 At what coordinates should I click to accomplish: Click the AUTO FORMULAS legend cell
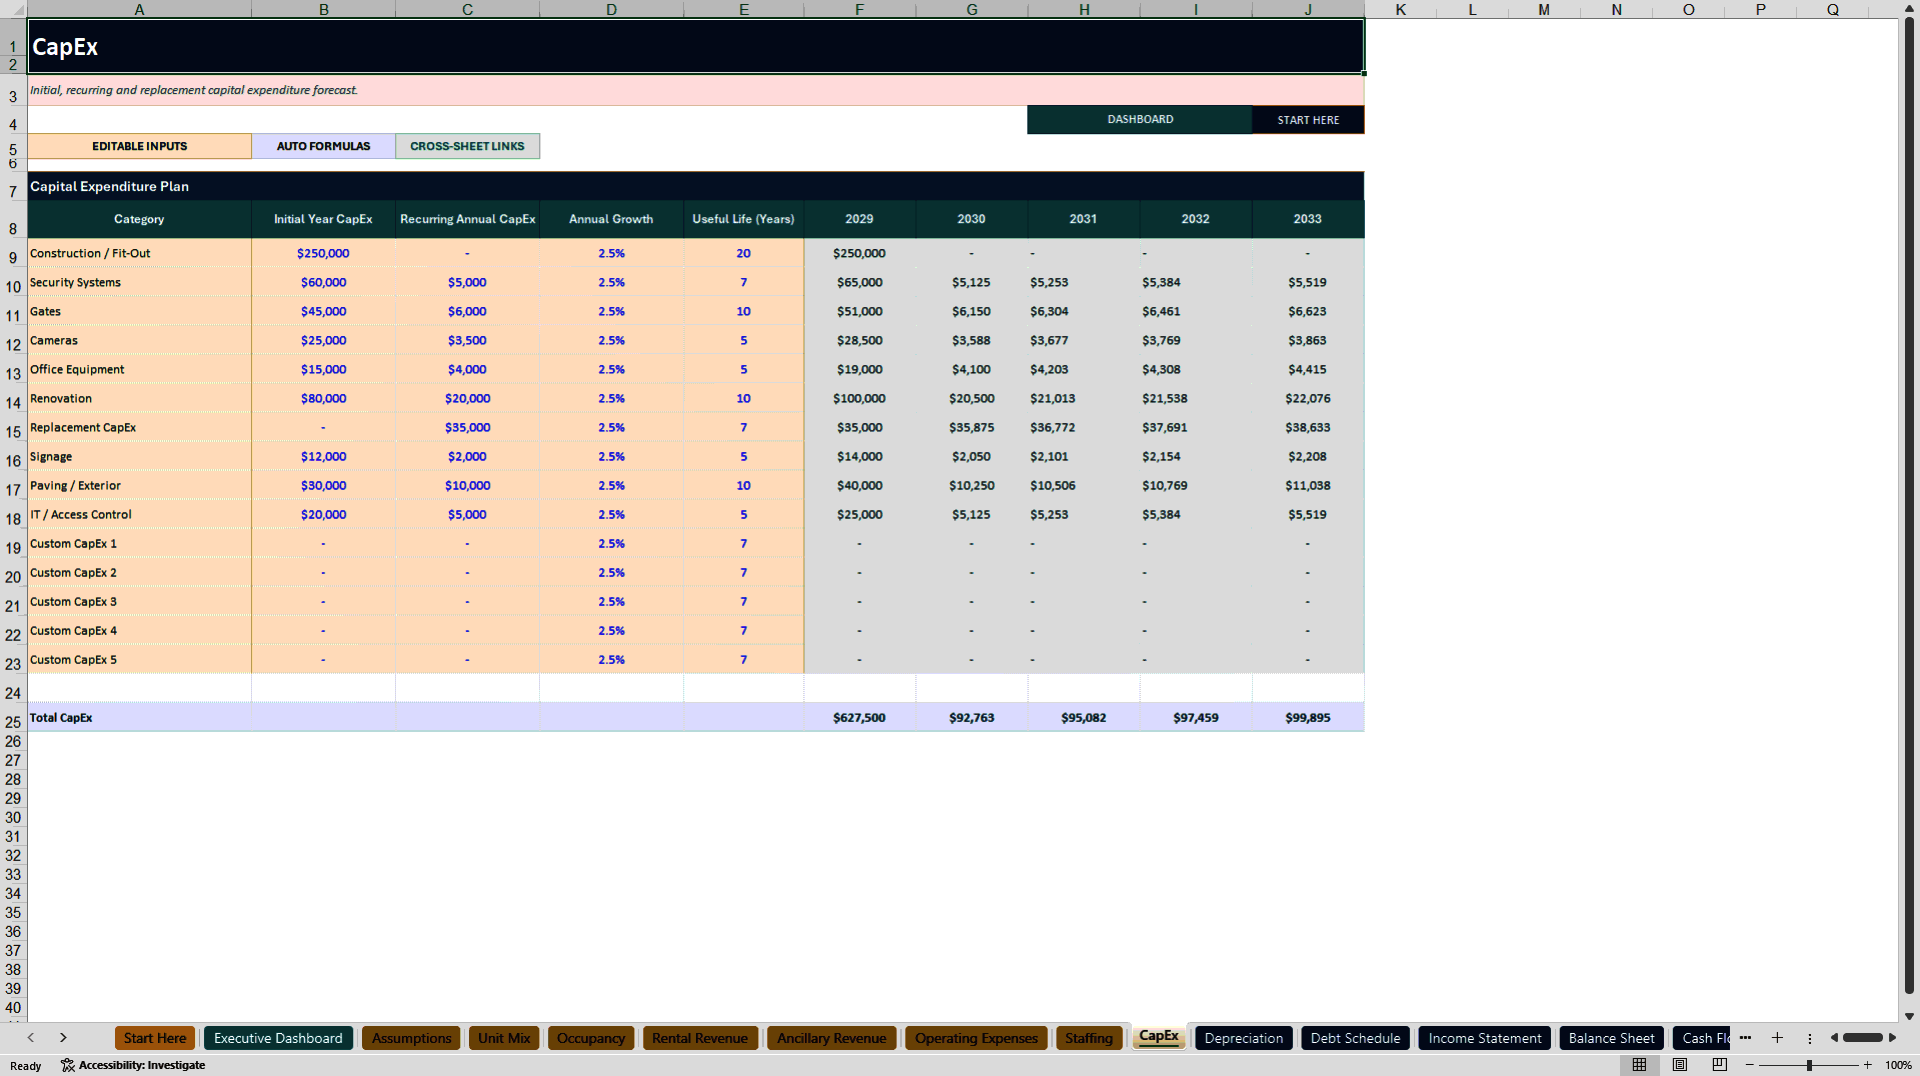pyautogui.click(x=323, y=146)
